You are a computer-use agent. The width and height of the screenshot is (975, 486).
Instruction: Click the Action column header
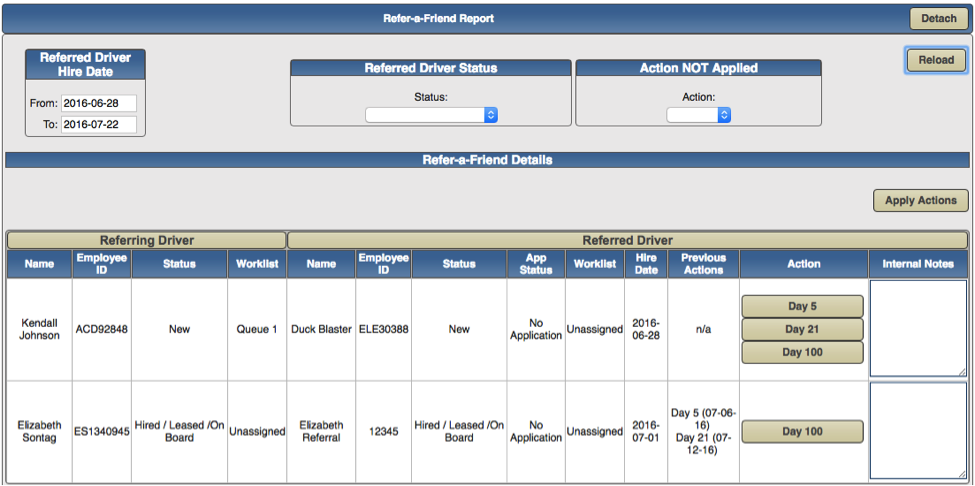pyautogui.click(x=803, y=264)
